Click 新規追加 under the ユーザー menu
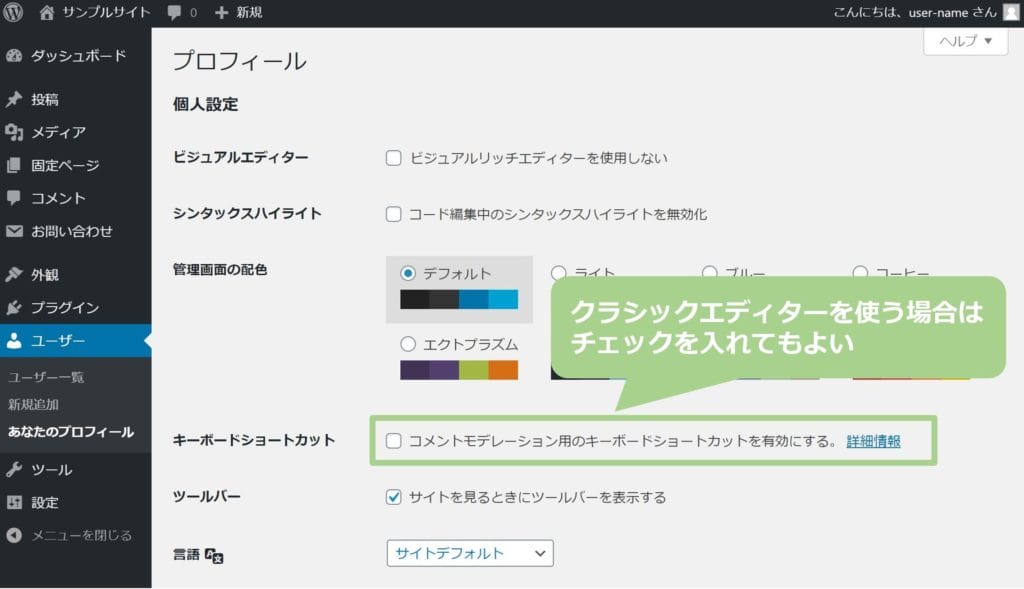Image resolution: width=1024 pixels, height=589 pixels. pyautogui.click(x=33, y=405)
